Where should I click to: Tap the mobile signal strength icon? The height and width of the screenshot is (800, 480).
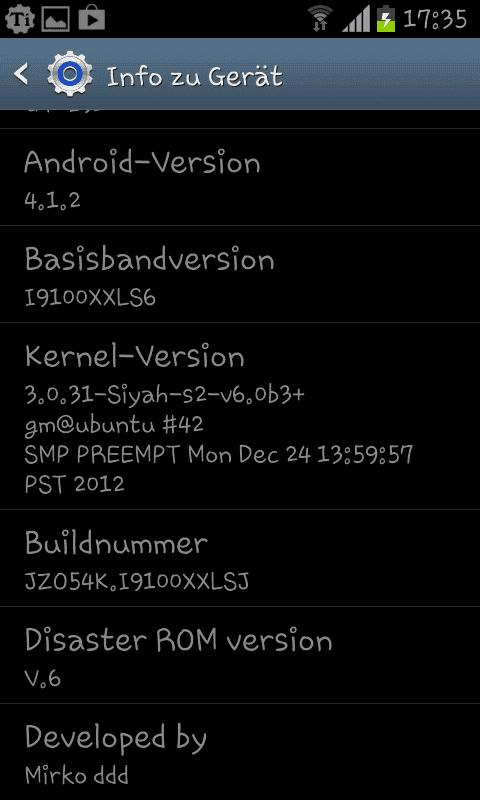[356, 20]
